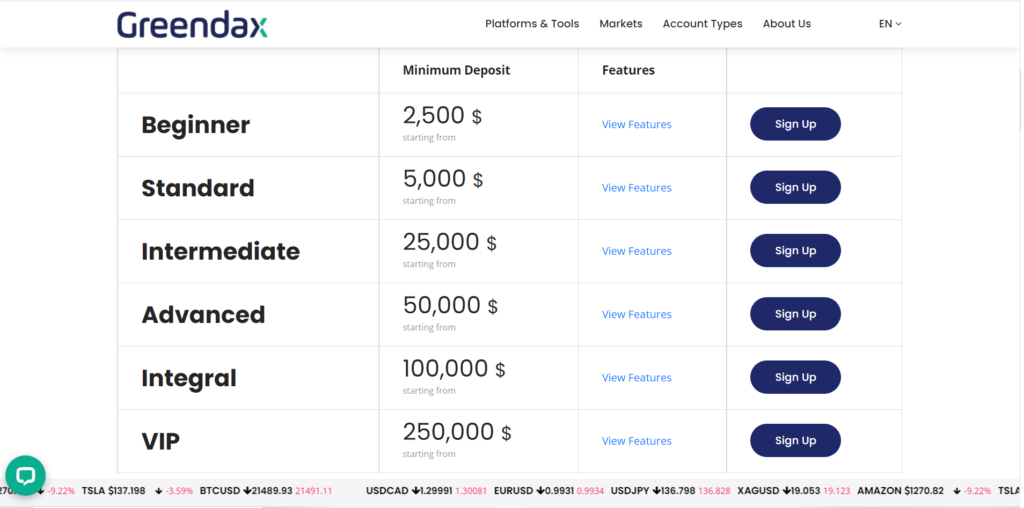Click the BTCUSD ticker item
Image resolution: width=1024 pixels, height=508 pixels.
click(x=245, y=491)
